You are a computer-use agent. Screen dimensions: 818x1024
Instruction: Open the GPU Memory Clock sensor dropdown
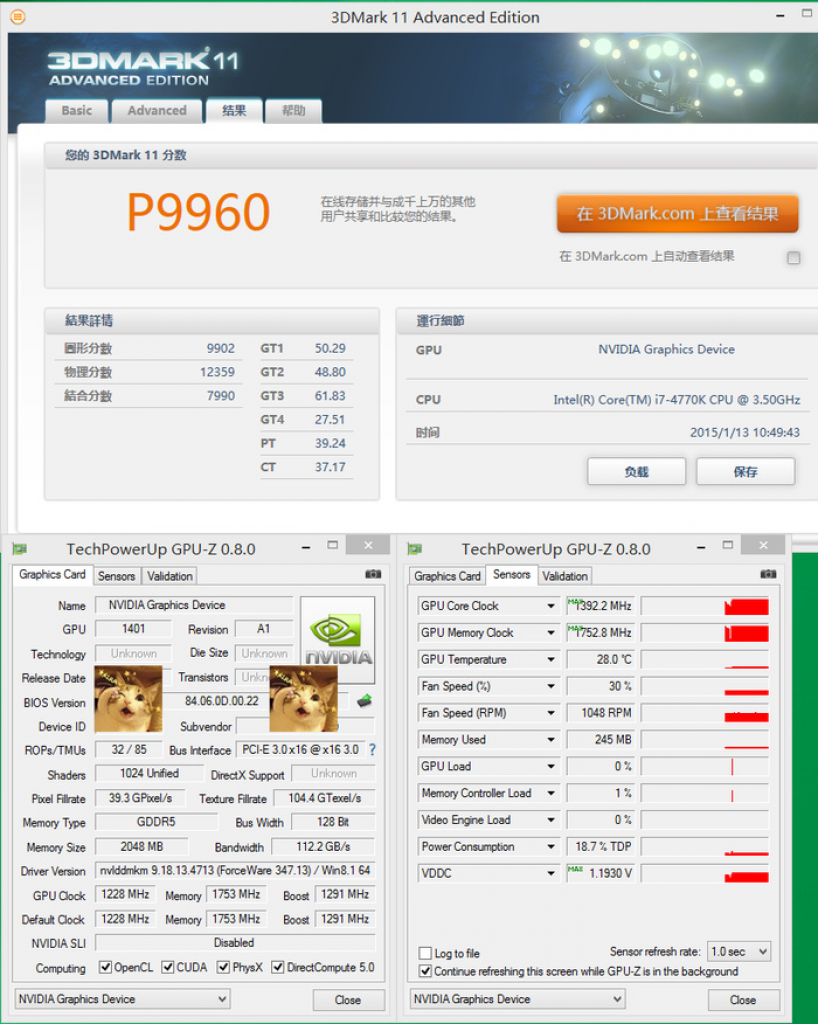551,633
